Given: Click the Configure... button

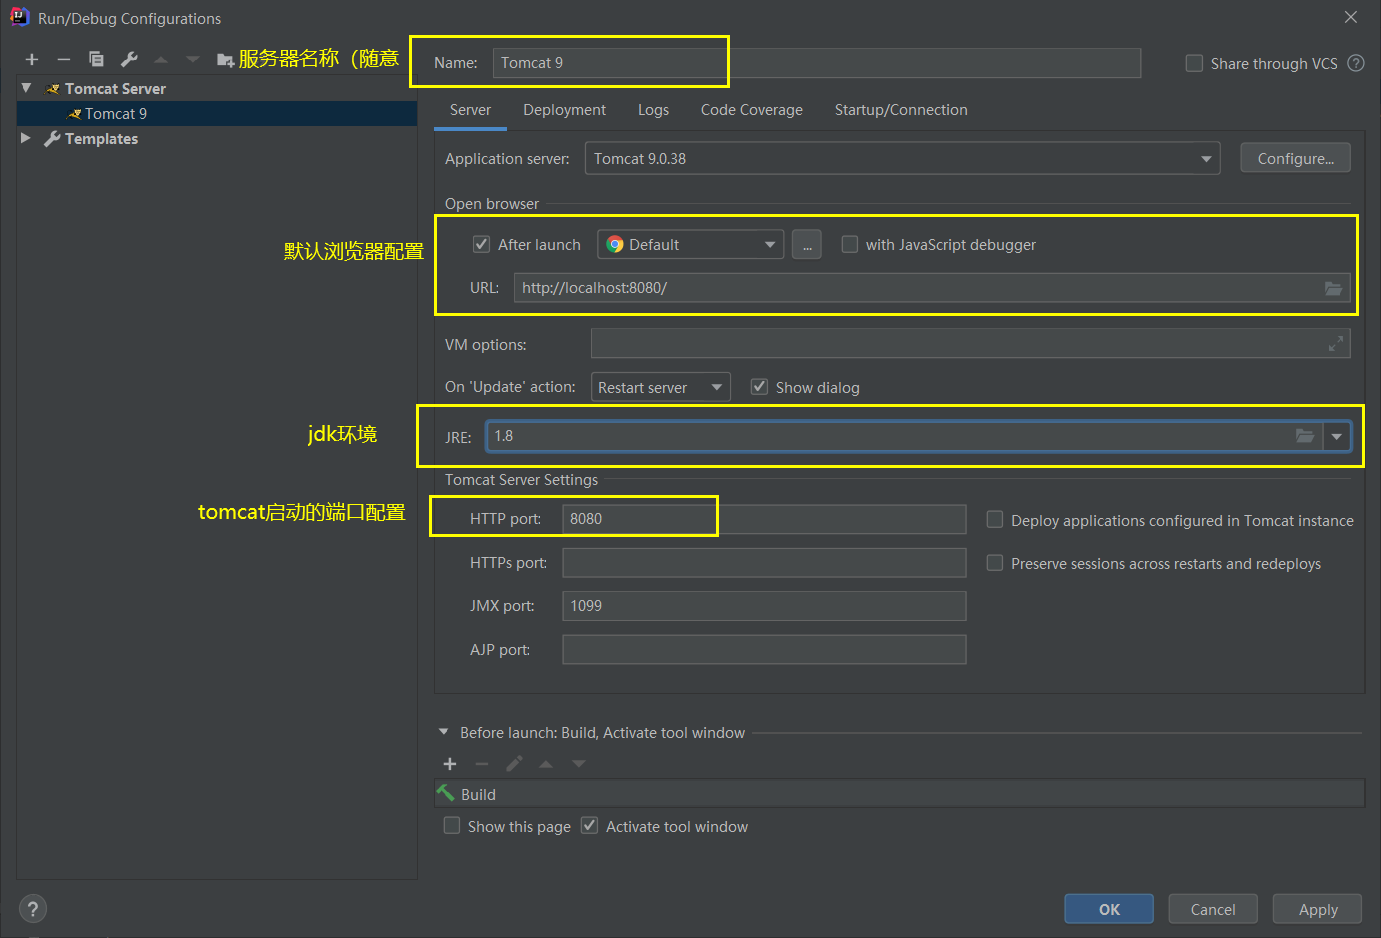Looking at the screenshot, I should (1295, 158).
